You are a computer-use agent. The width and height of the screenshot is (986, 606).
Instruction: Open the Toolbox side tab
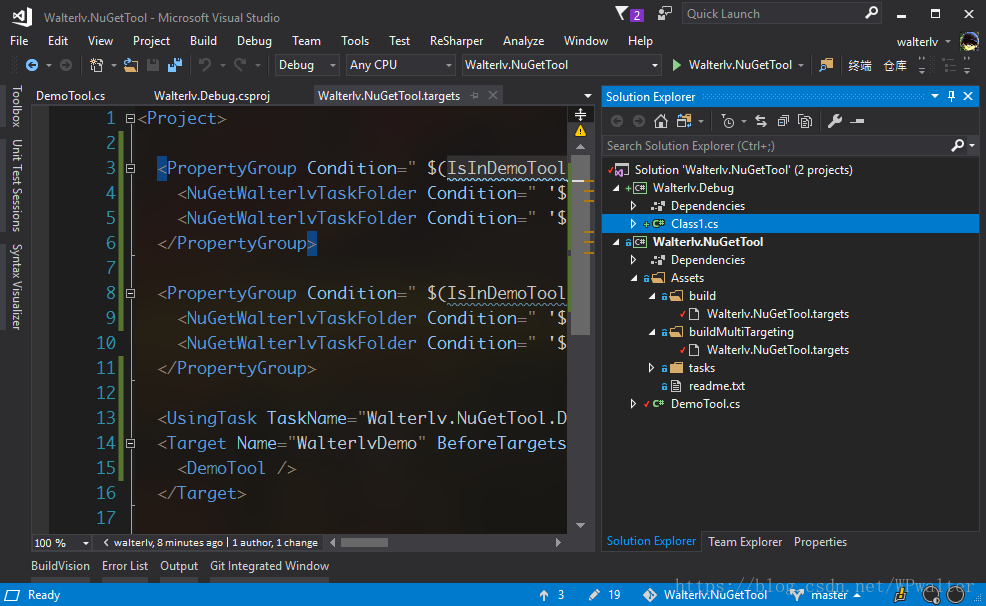point(16,106)
